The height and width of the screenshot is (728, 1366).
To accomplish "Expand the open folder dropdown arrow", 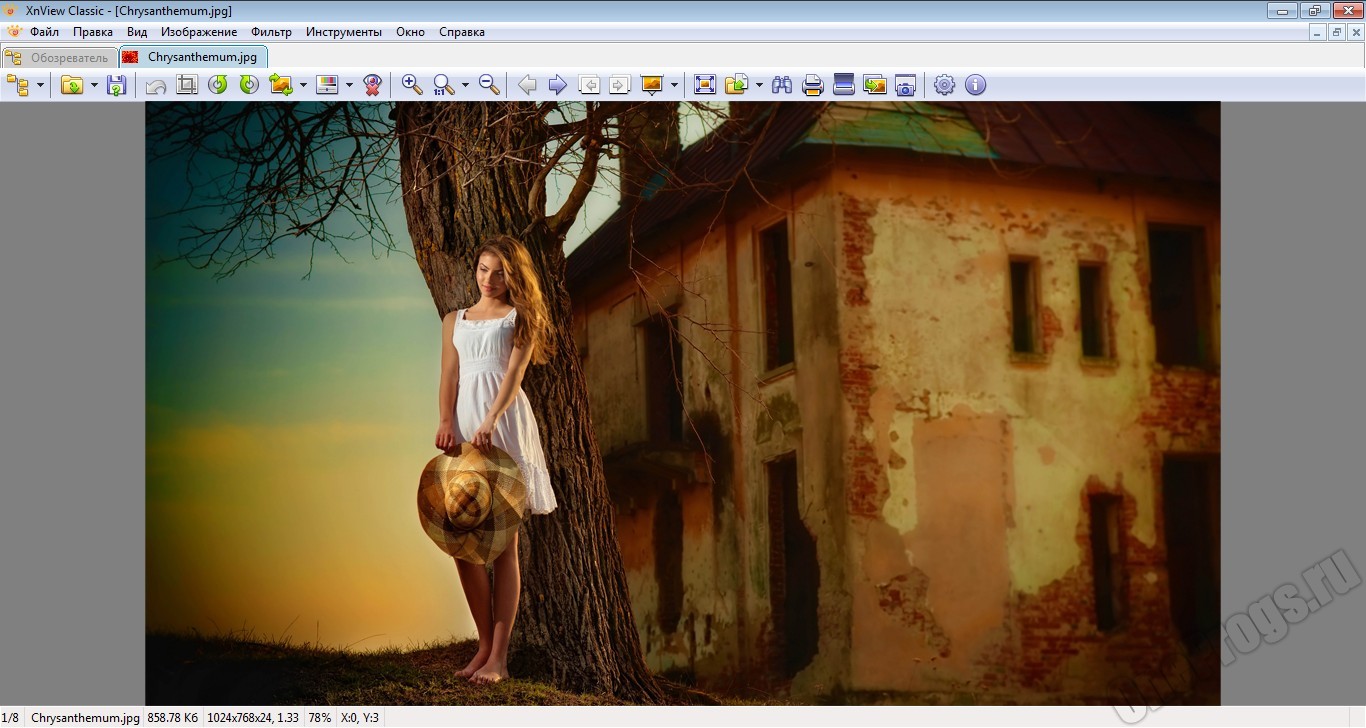I will [94, 86].
